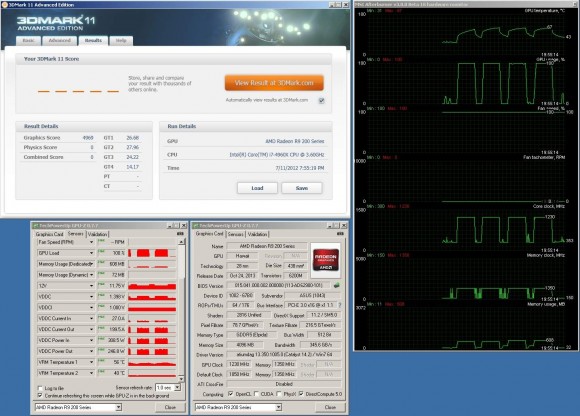Click Close button in GPU-Z card info window
The width and height of the screenshot is (580, 416).
pyautogui.click(x=330, y=407)
